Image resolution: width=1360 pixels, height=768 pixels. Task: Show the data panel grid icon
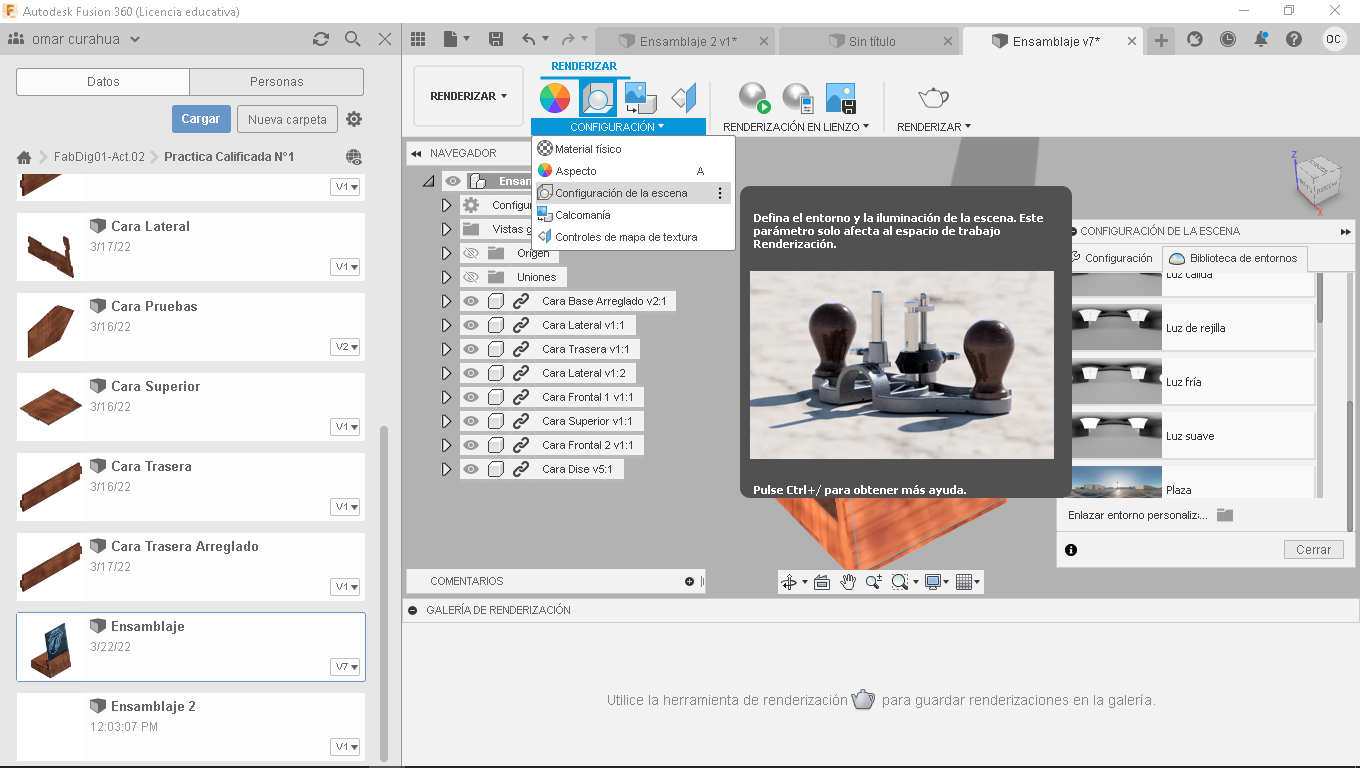[x=418, y=40]
